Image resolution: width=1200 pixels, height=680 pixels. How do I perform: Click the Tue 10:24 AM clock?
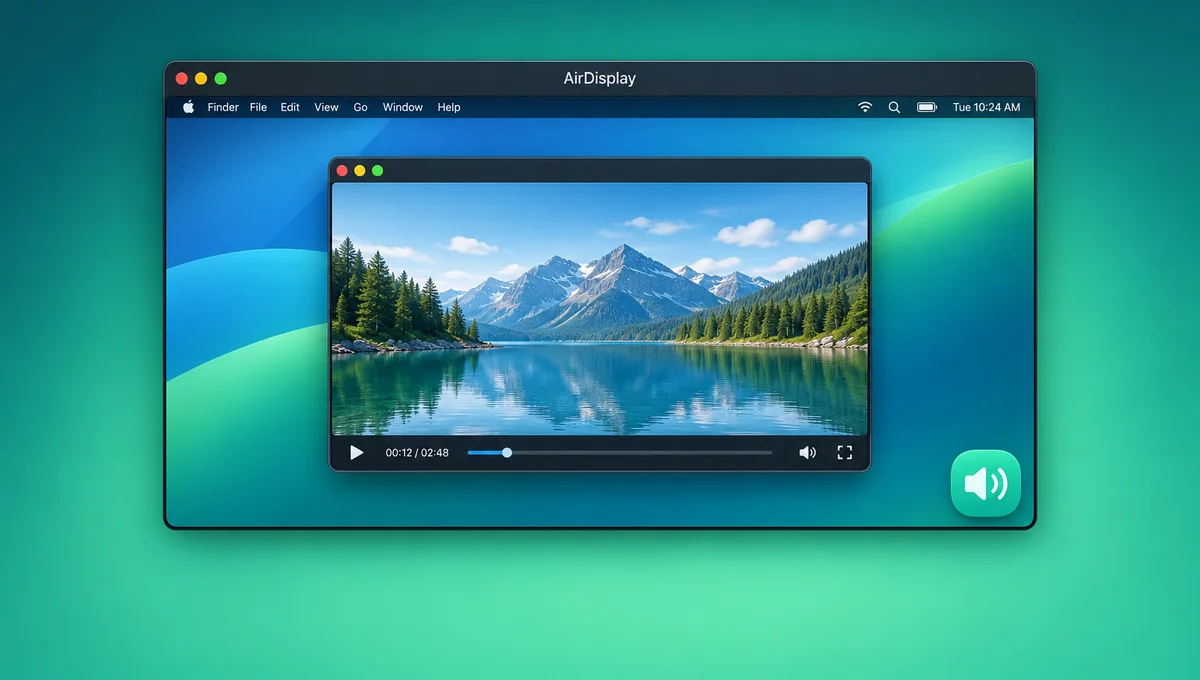(986, 107)
